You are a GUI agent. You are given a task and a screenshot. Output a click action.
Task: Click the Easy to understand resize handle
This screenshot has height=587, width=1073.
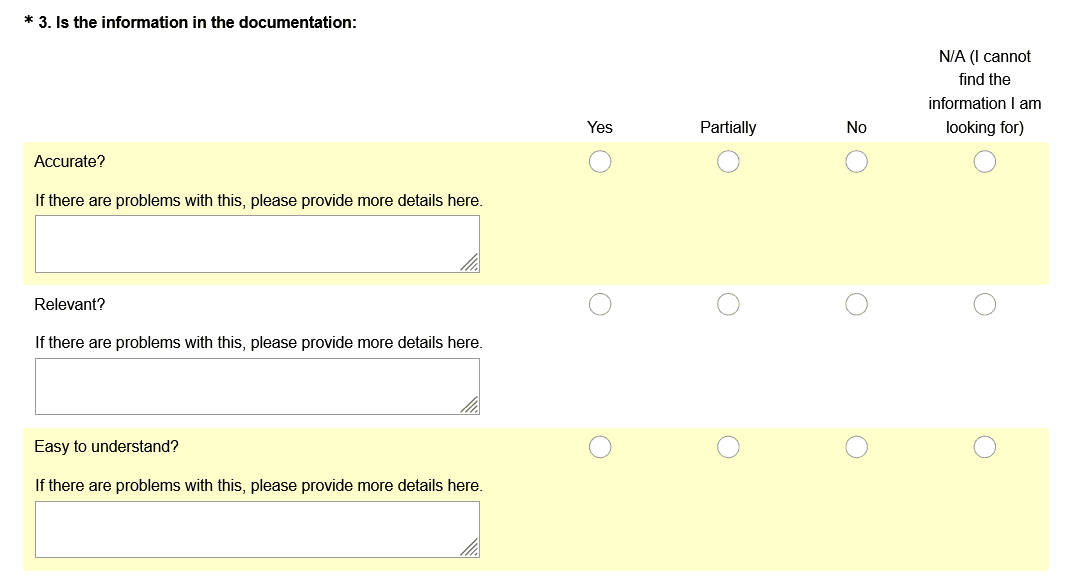470,548
